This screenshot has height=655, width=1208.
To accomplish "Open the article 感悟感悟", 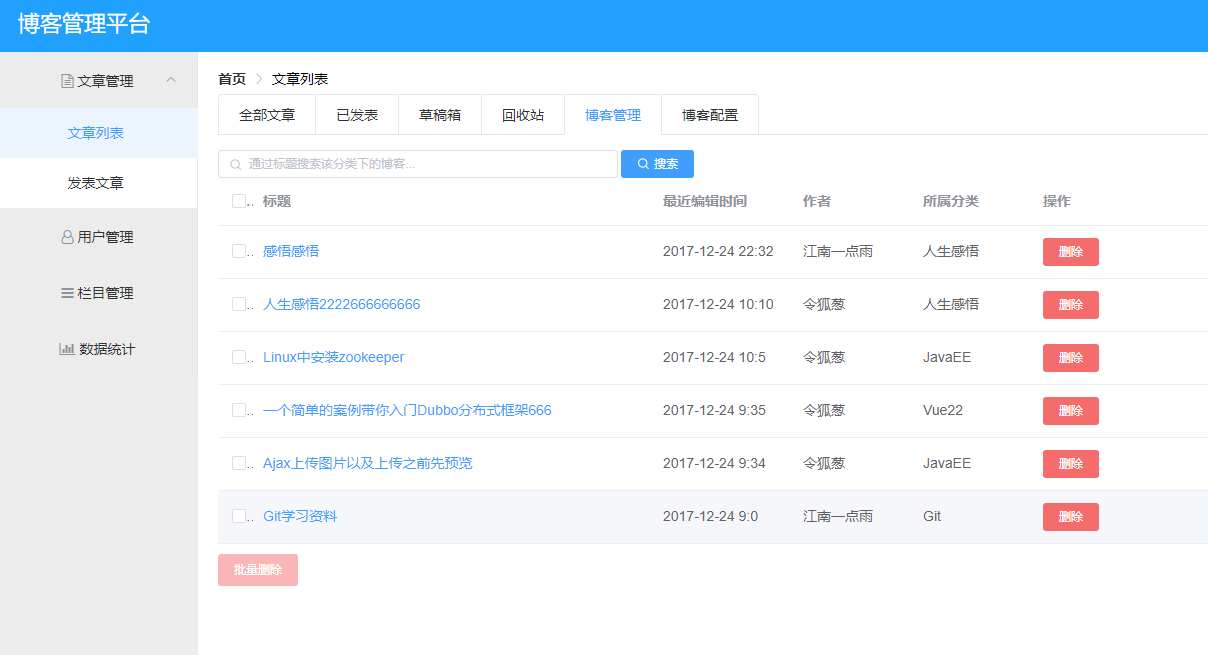I will point(291,251).
